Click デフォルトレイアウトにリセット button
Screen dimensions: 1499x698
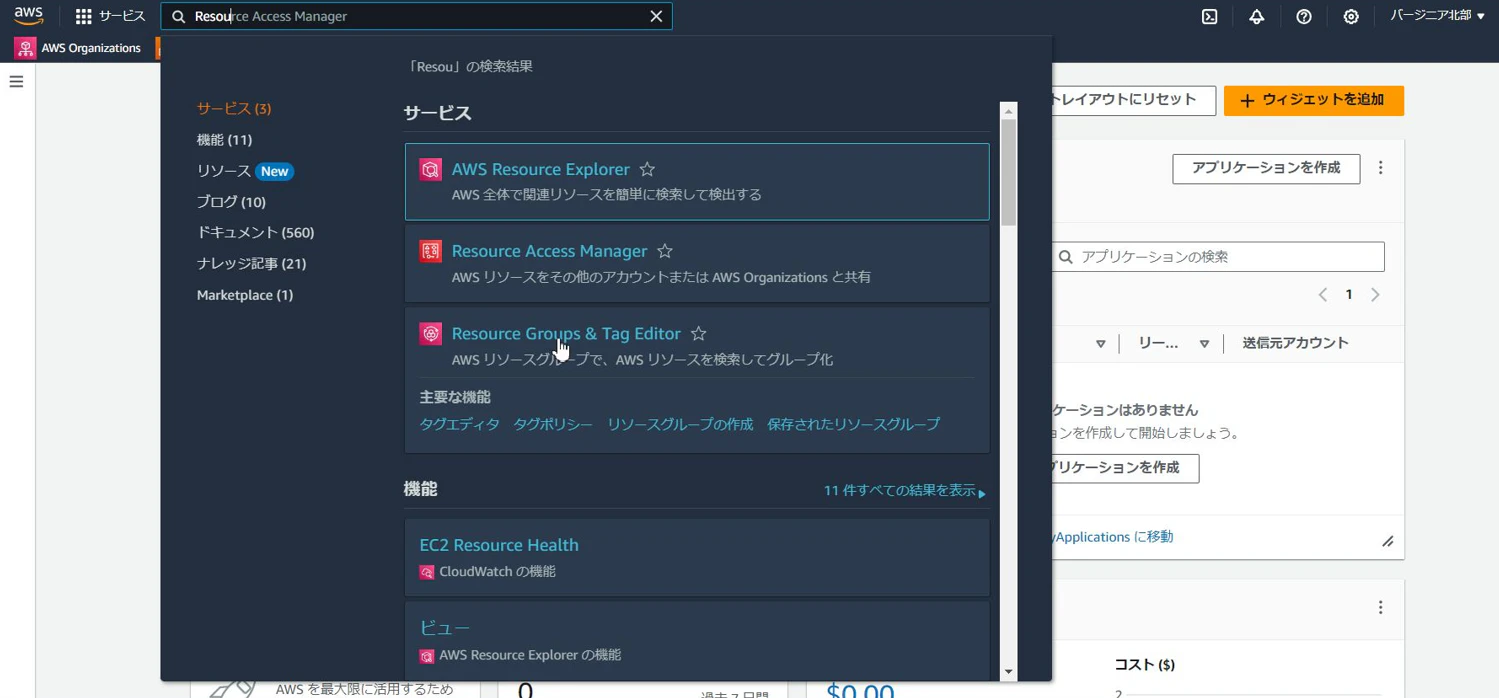(1133, 100)
